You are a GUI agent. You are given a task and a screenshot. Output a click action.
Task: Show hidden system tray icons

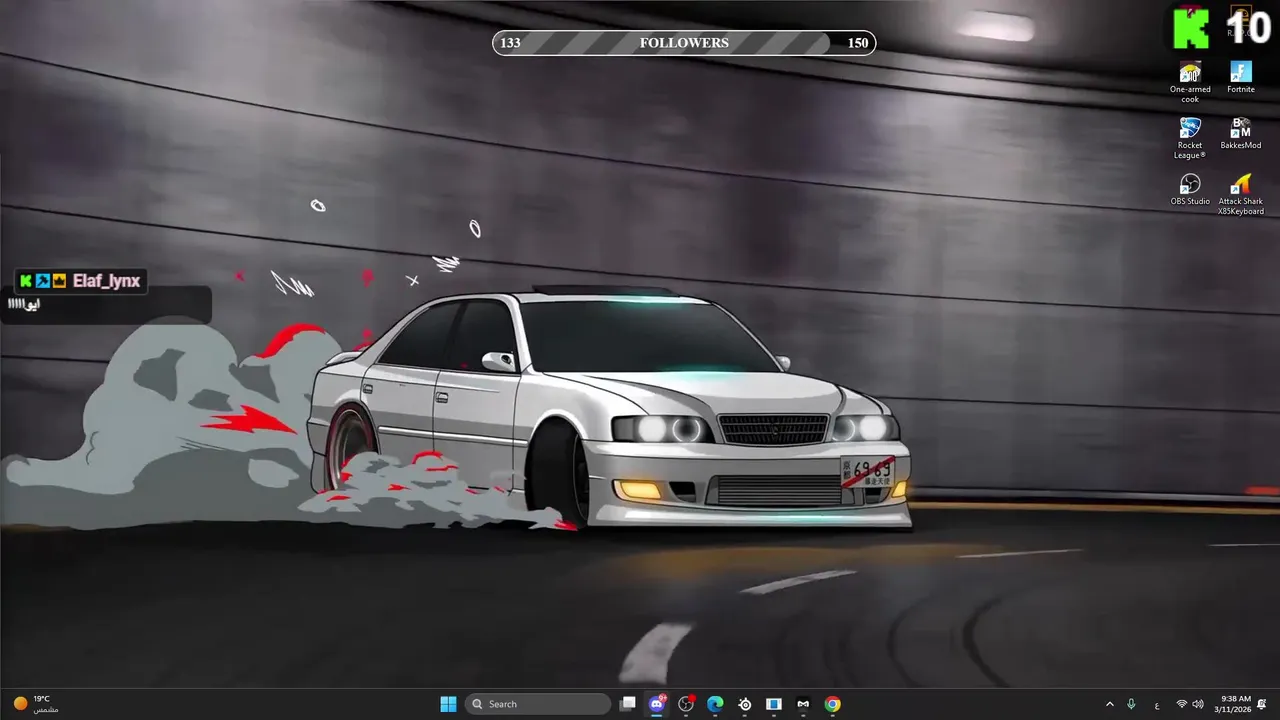pyautogui.click(x=1109, y=704)
